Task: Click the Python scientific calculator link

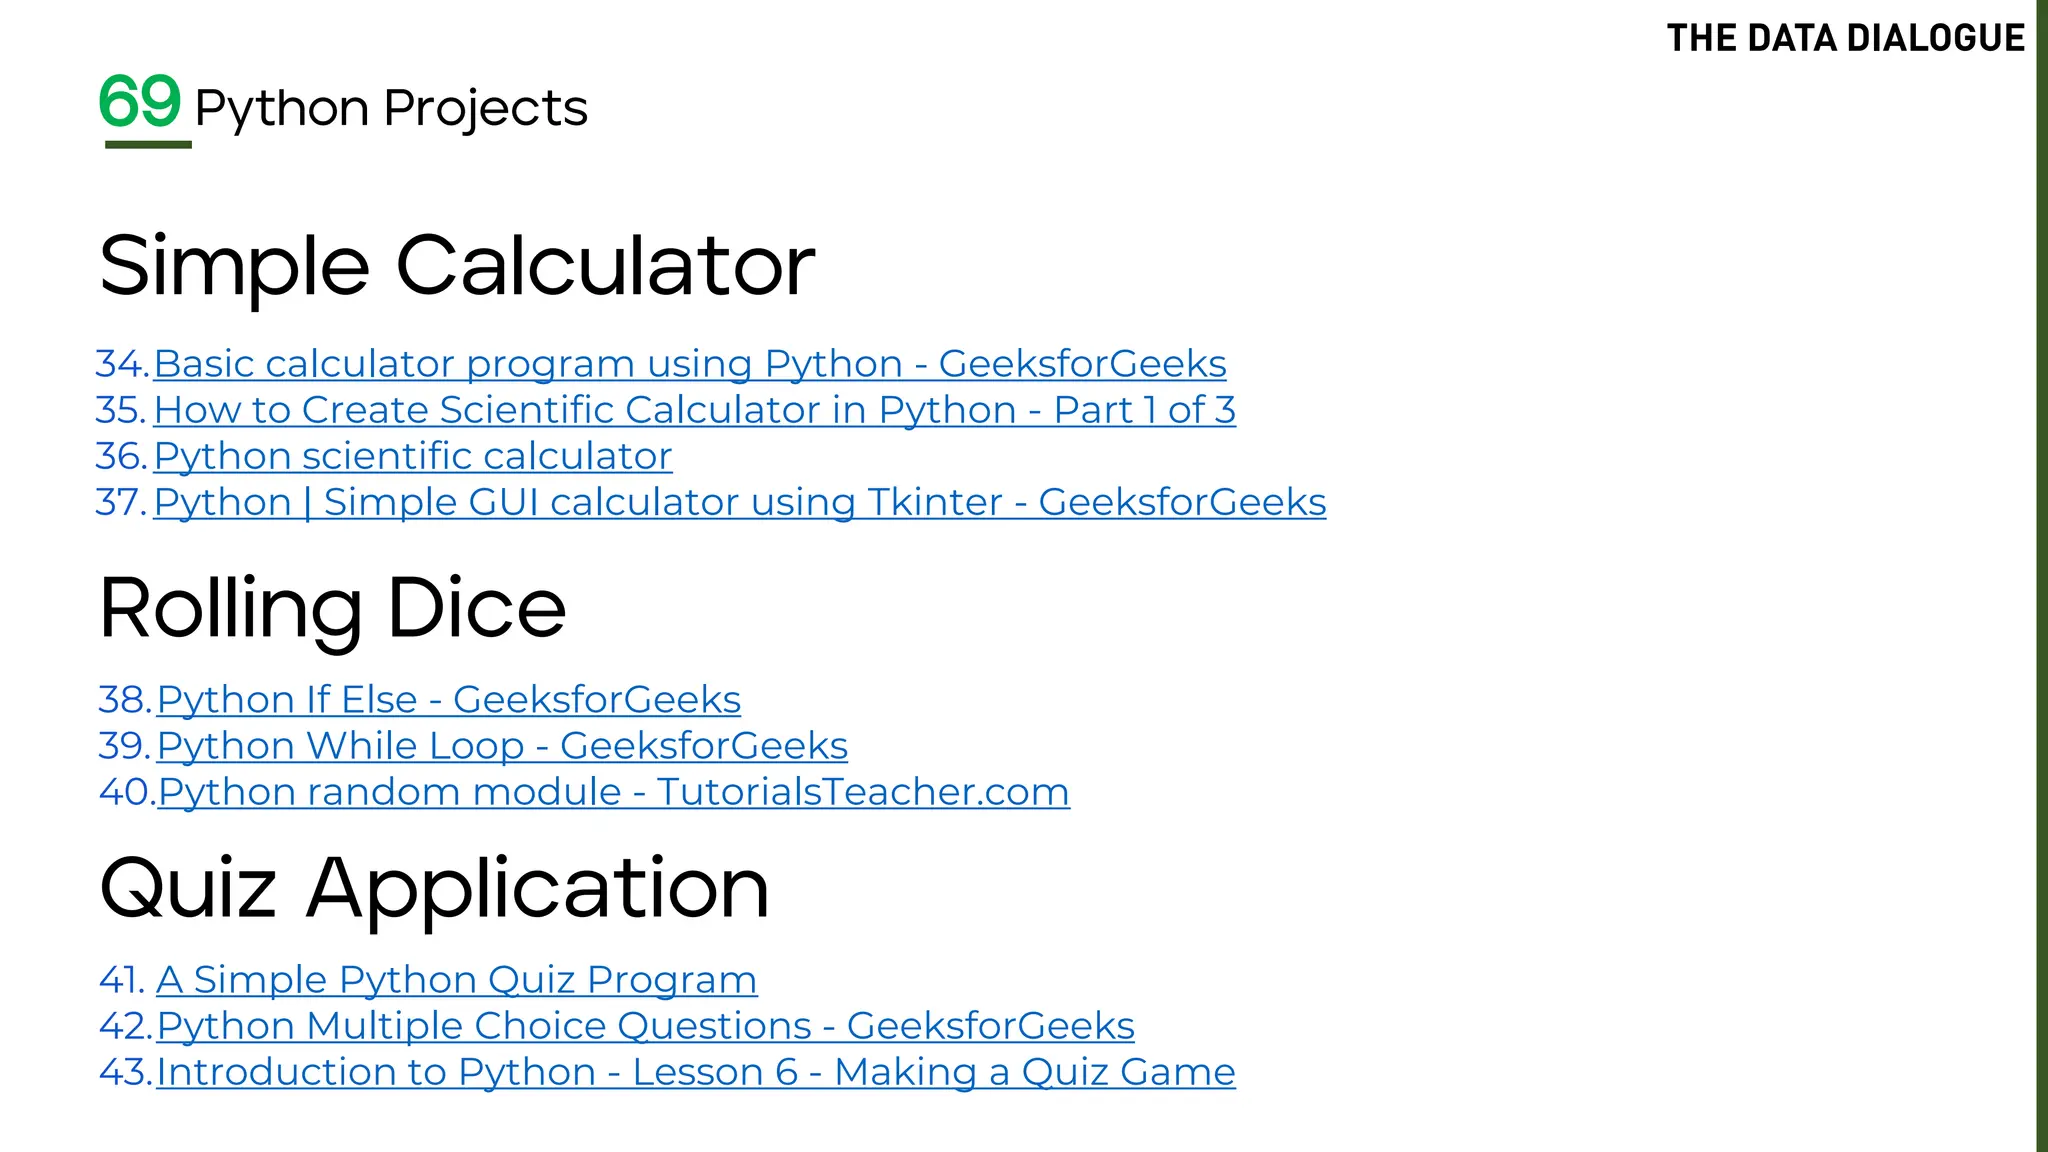Action: coord(412,456)
